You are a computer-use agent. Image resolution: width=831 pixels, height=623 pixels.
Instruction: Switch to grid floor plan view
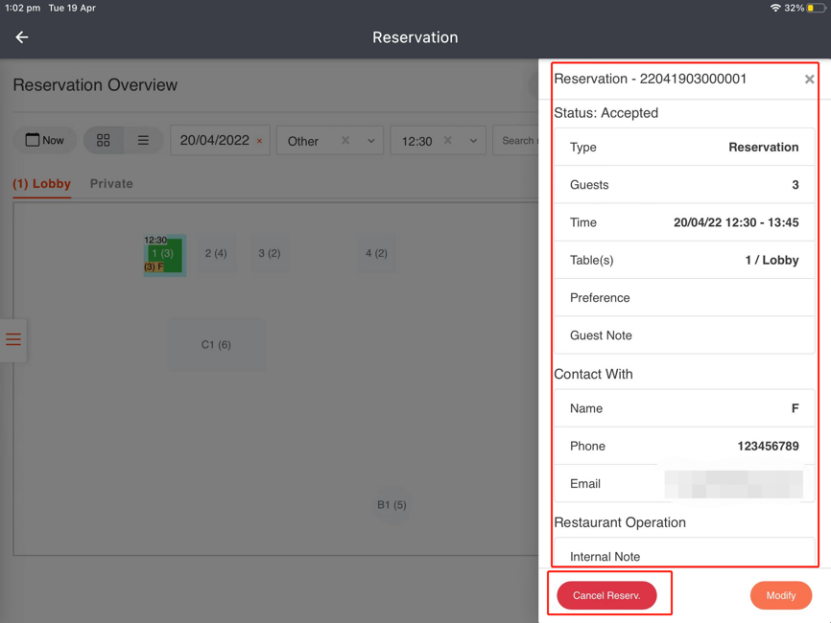(103, 141)
